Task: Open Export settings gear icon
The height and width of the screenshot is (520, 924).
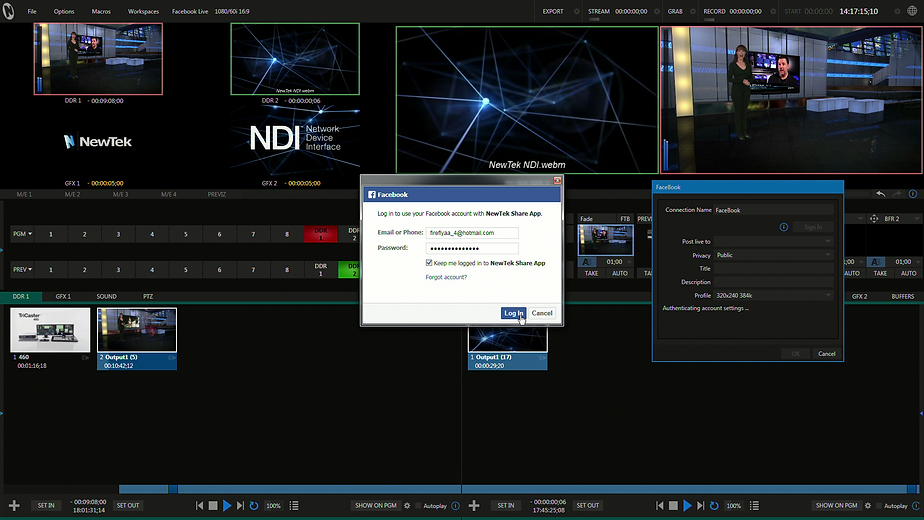Action: point(576,11)
